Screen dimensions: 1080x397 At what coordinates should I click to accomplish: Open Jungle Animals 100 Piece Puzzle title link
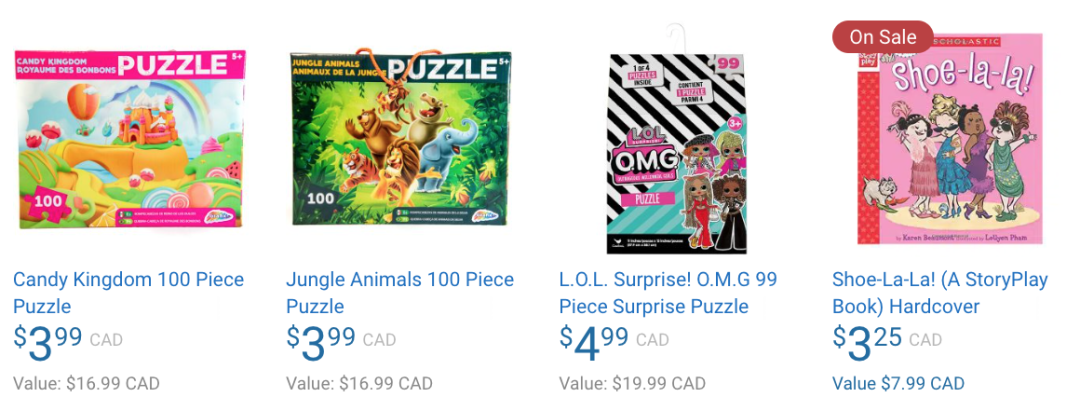[400, 293]
